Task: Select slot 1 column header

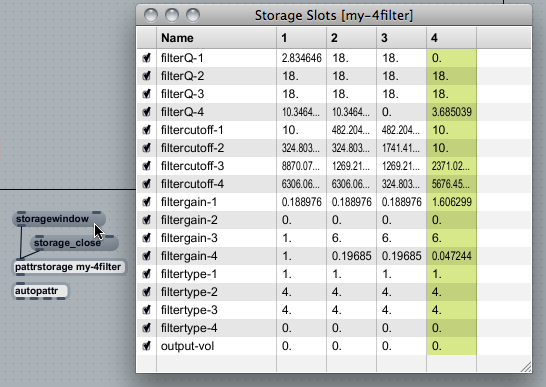Action: [x=302, y=38]
